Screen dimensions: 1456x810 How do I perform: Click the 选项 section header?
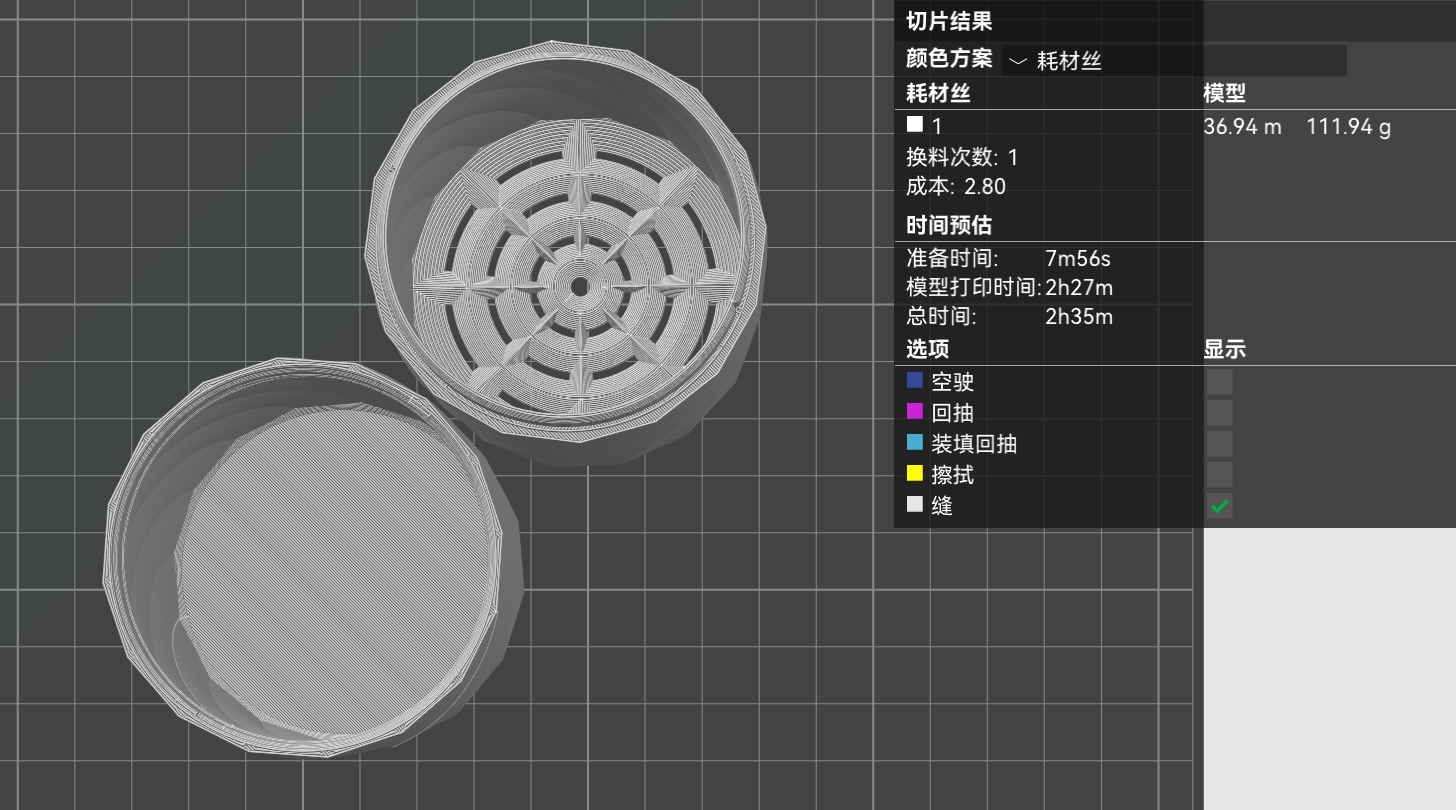tap(927, 350)
